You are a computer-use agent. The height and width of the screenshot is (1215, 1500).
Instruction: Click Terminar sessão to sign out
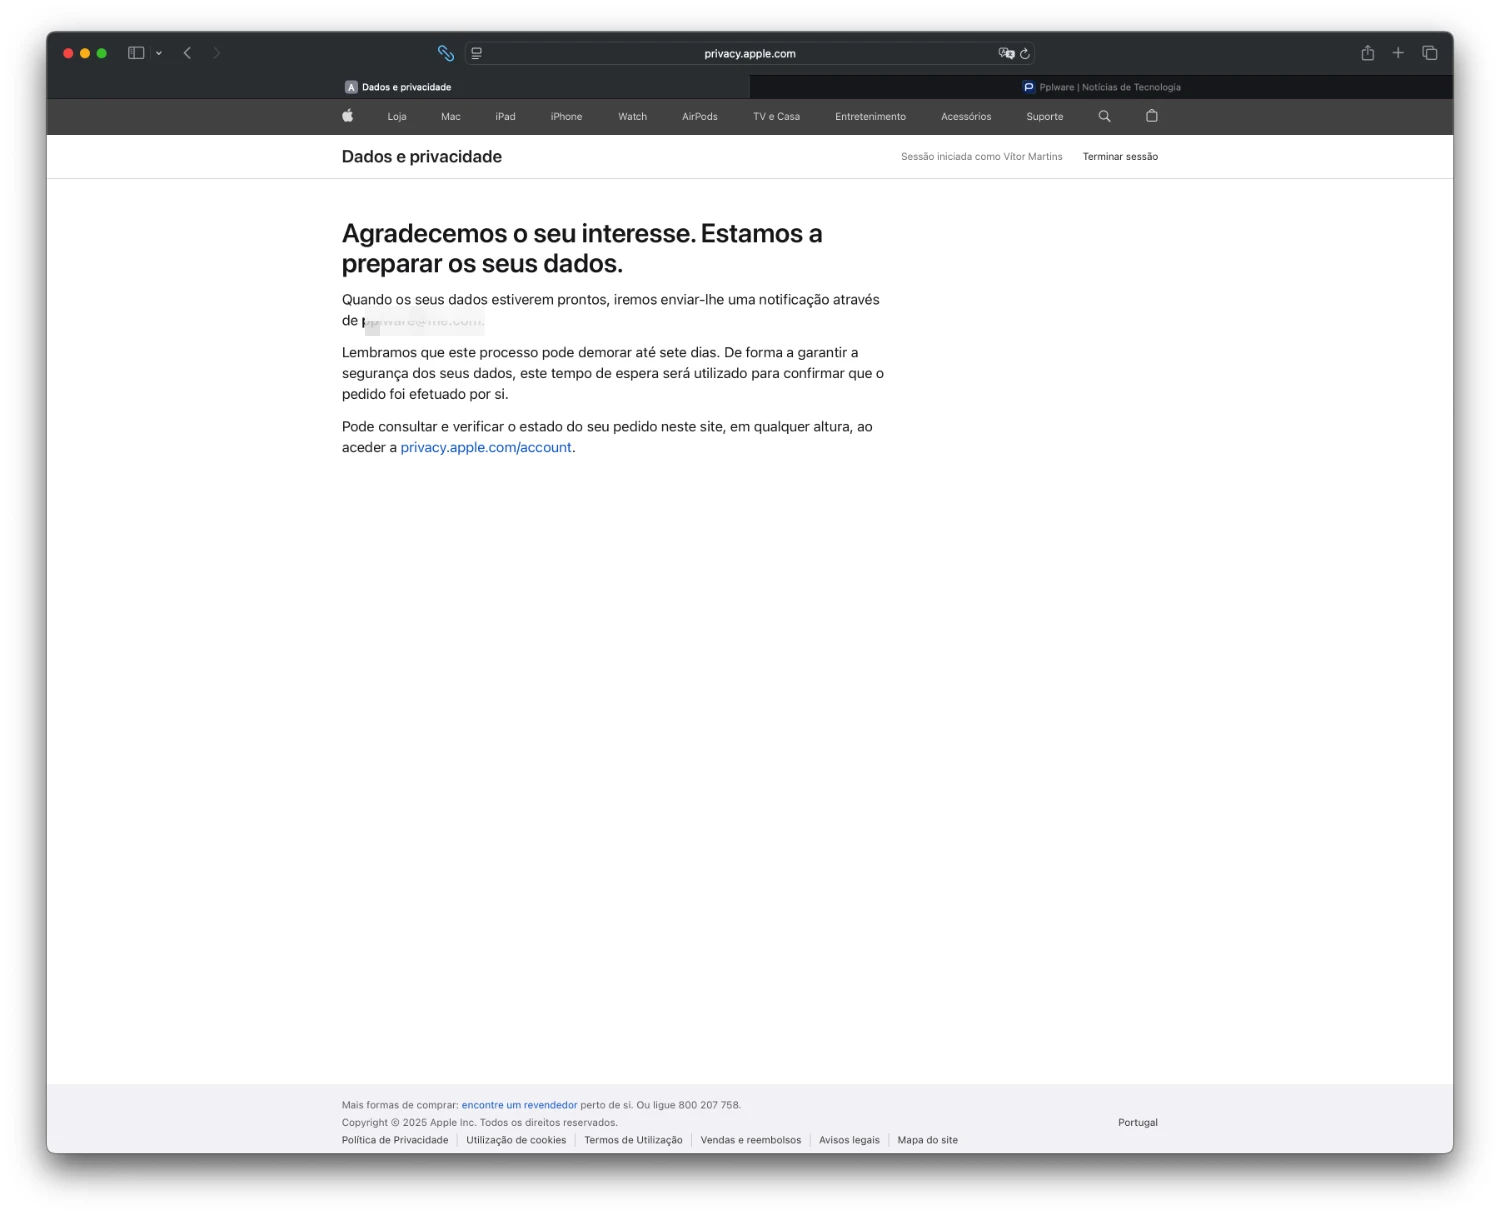1120,157
